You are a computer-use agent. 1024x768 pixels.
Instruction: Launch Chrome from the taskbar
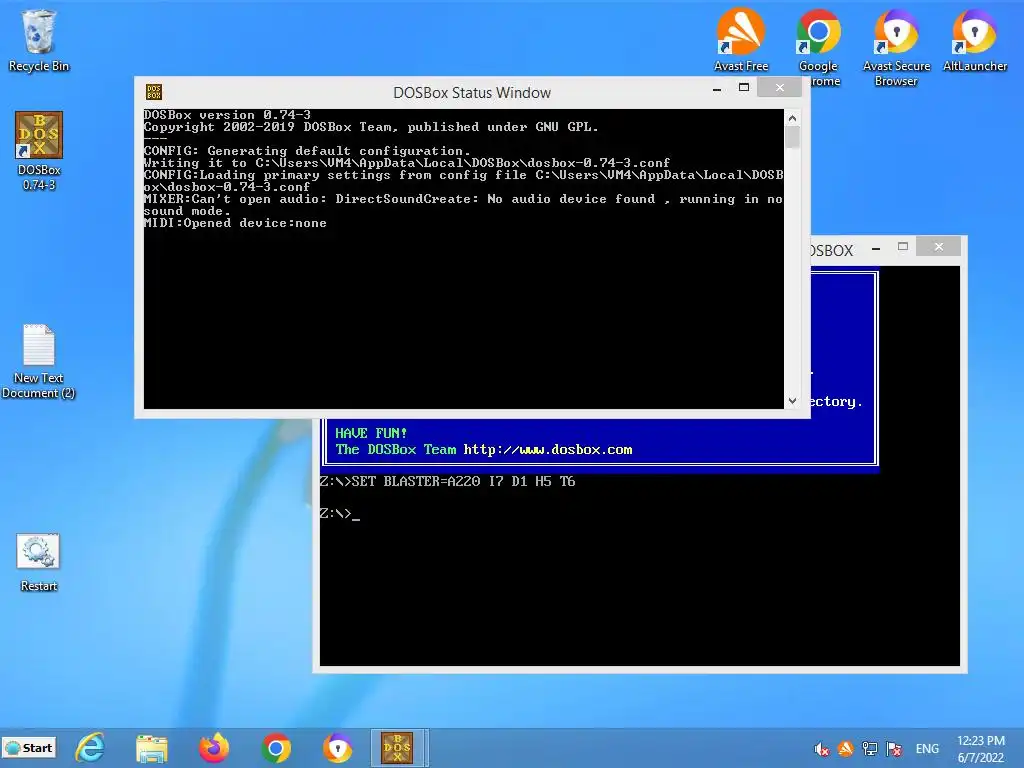(x=276, y=748)
